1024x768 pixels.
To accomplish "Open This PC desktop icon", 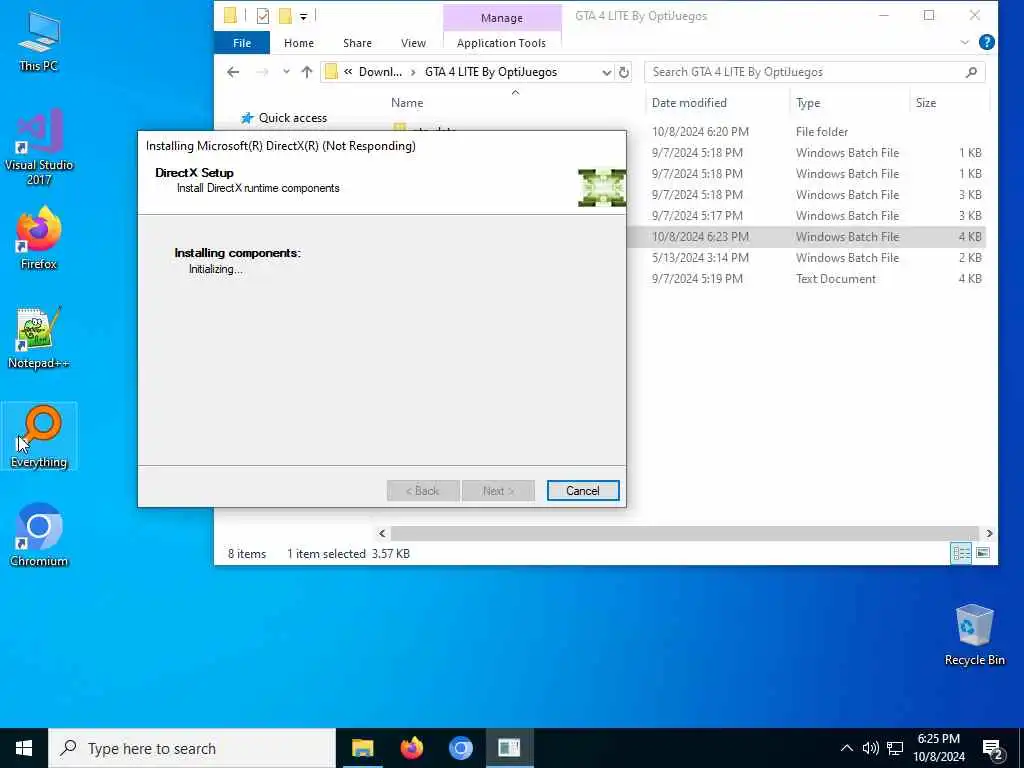I will pos(39,40).
